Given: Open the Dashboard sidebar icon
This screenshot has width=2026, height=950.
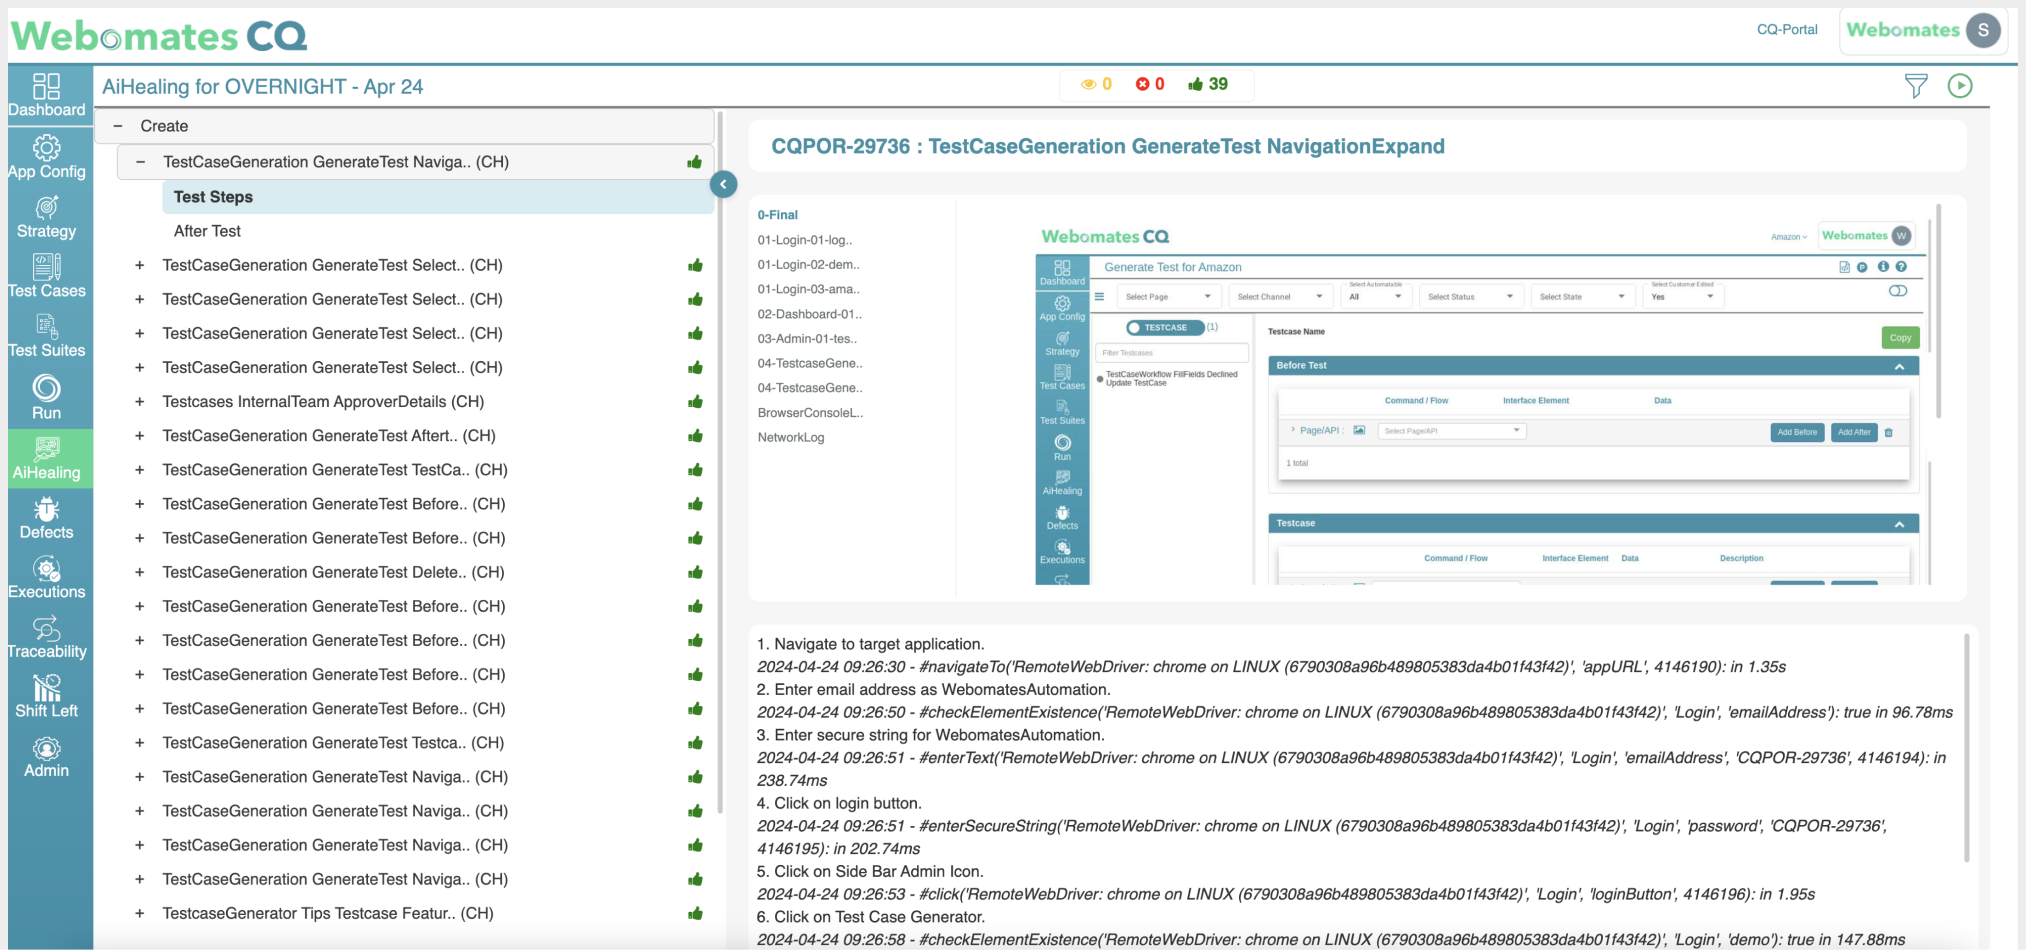Looking at the screenshot, I should pyautogui.click(x=47, y=95).
